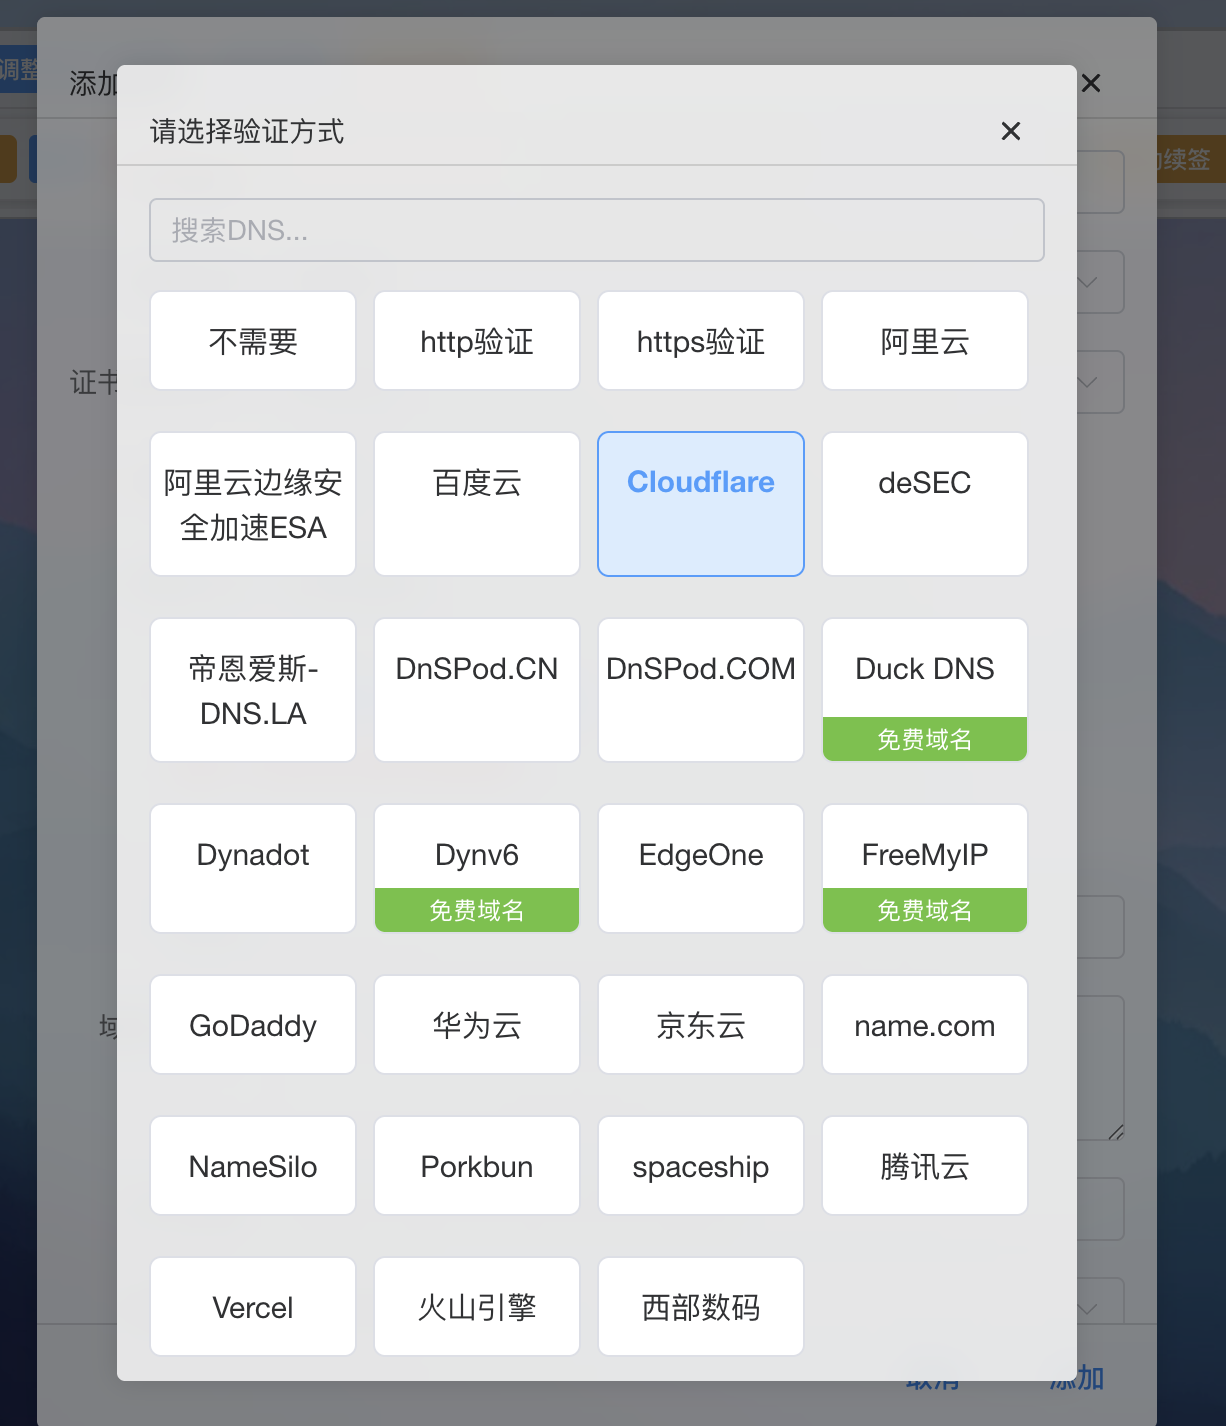Click the search DNS input field

pyautogui.click(x=596, y=230)
